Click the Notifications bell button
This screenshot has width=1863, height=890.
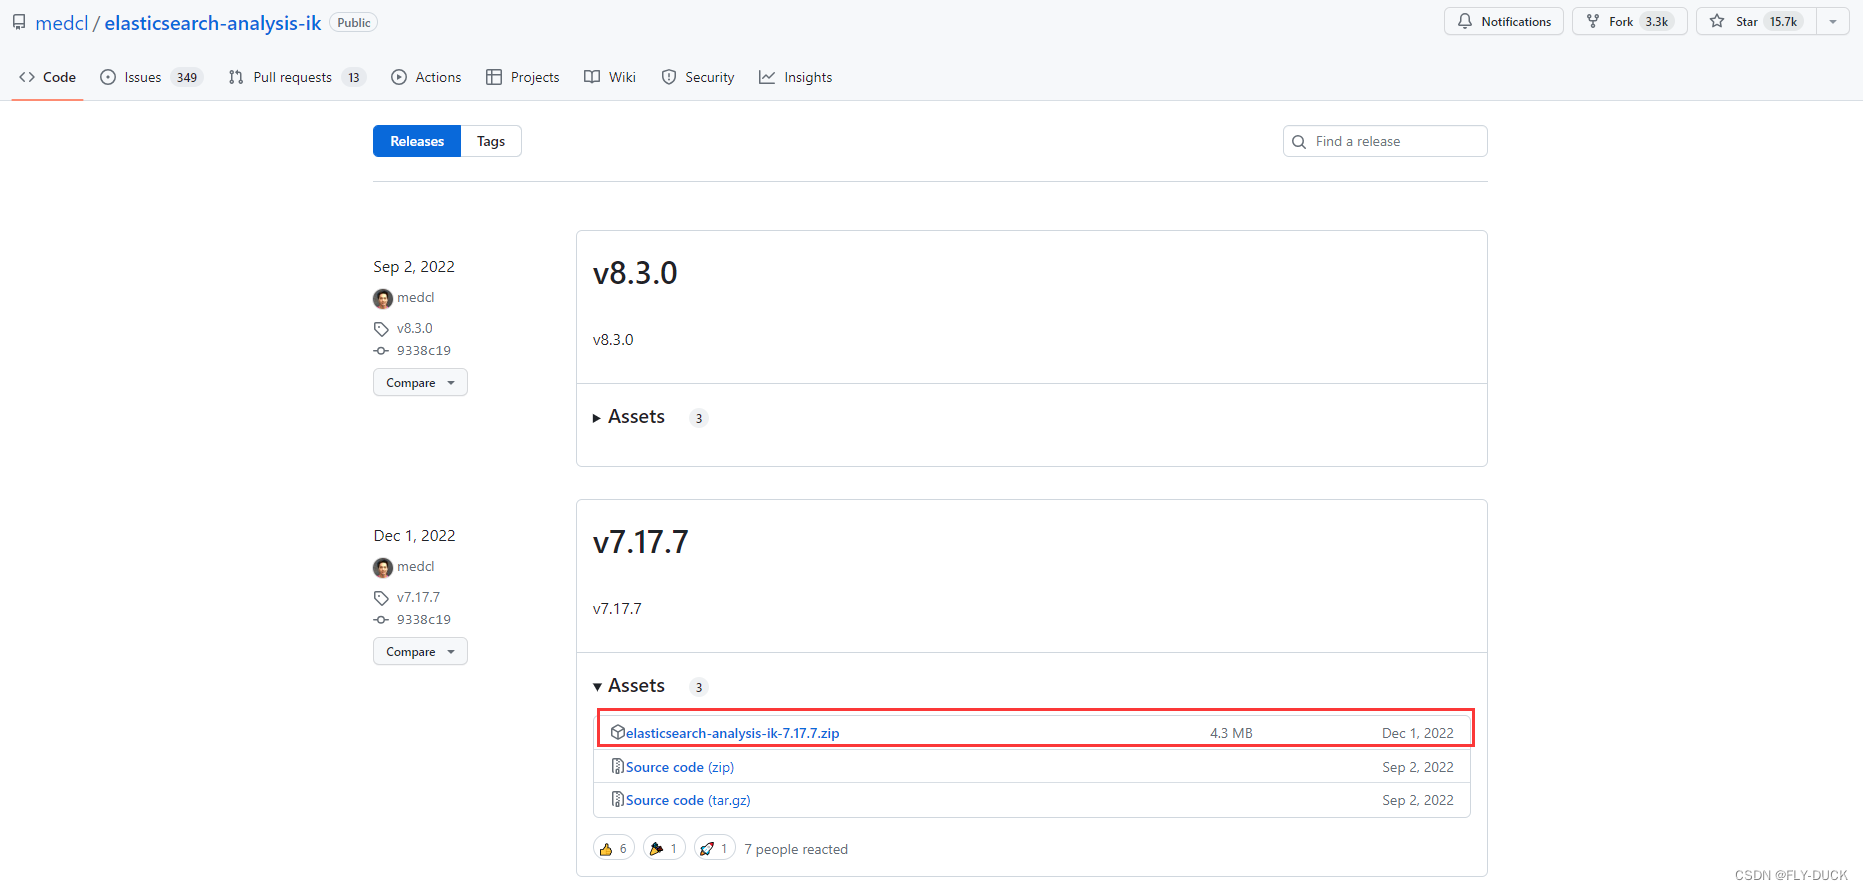[x=1504, y=21]
